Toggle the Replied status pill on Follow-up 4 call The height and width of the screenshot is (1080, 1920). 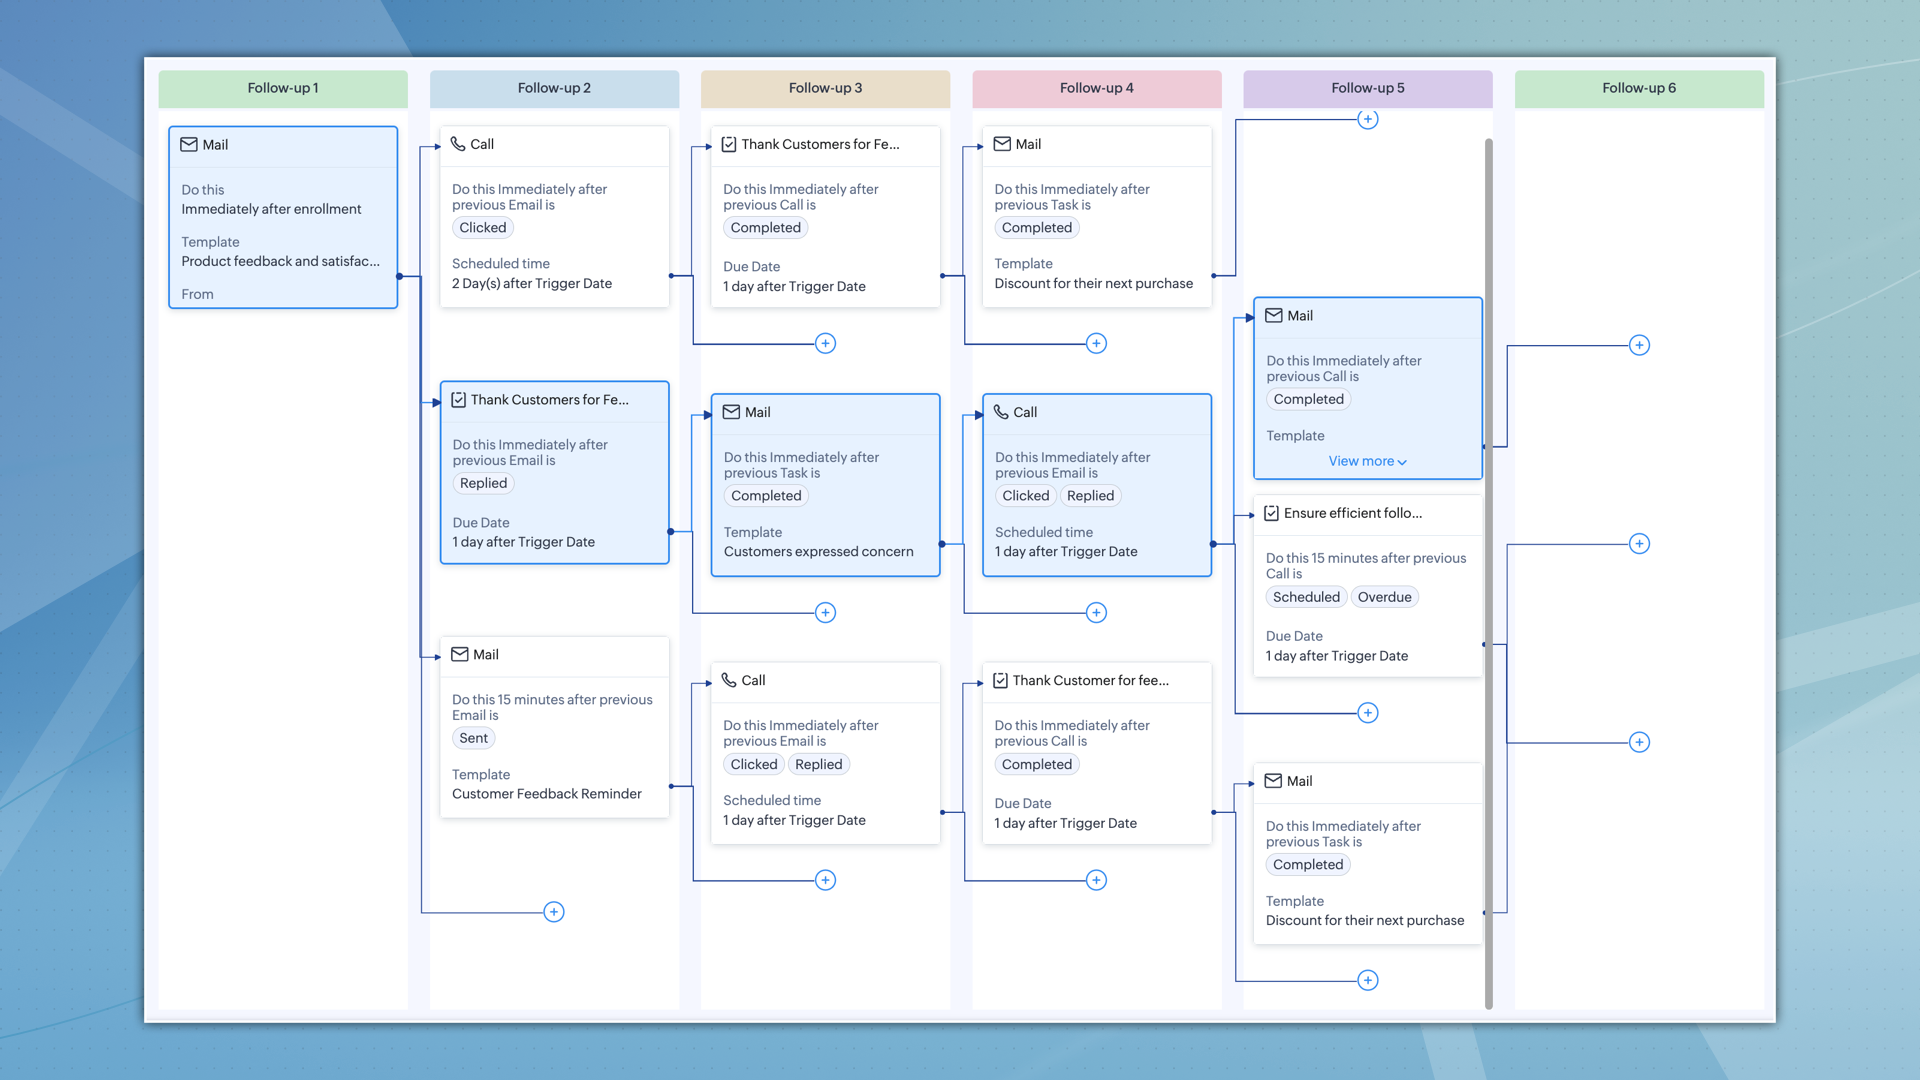[x=1090, y=495]
